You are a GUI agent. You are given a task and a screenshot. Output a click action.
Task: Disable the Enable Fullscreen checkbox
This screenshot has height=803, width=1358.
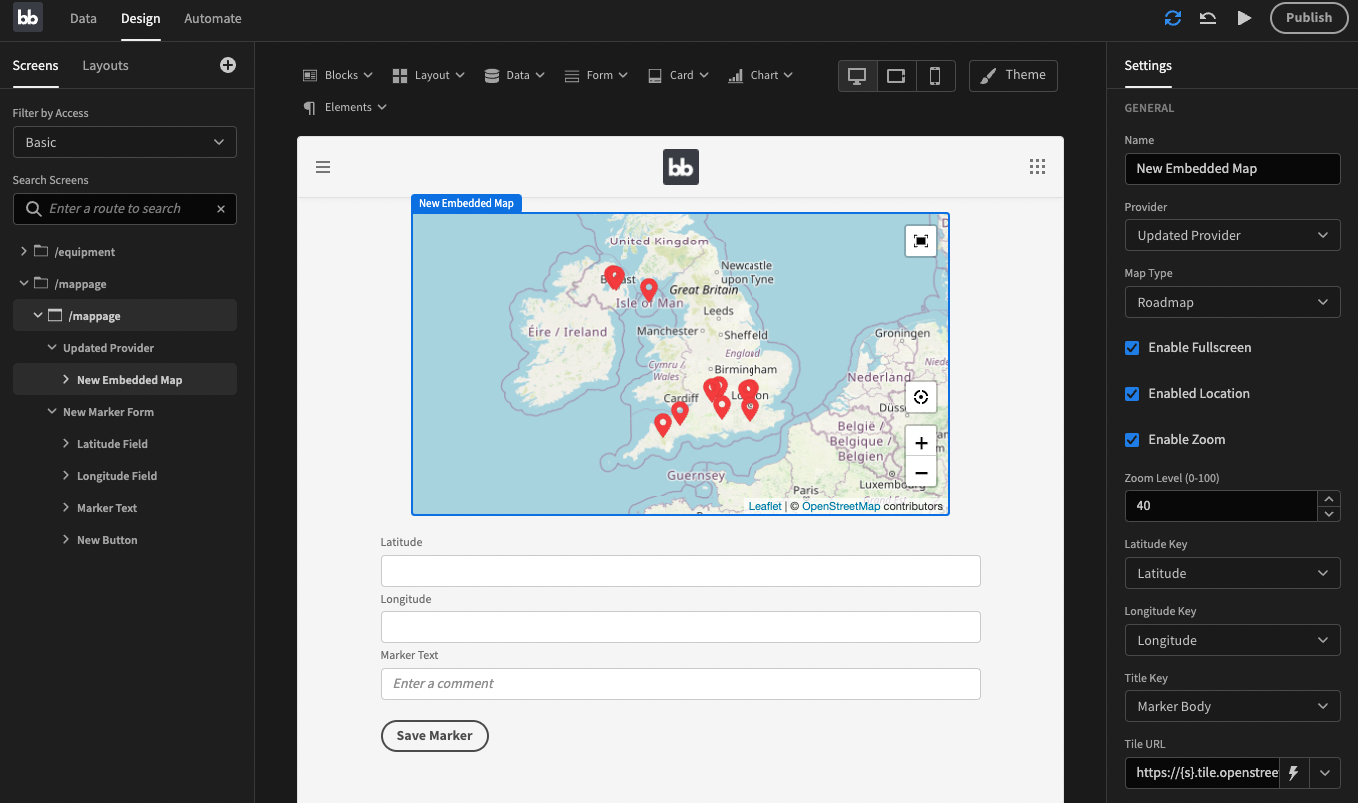coord(1131,347)
